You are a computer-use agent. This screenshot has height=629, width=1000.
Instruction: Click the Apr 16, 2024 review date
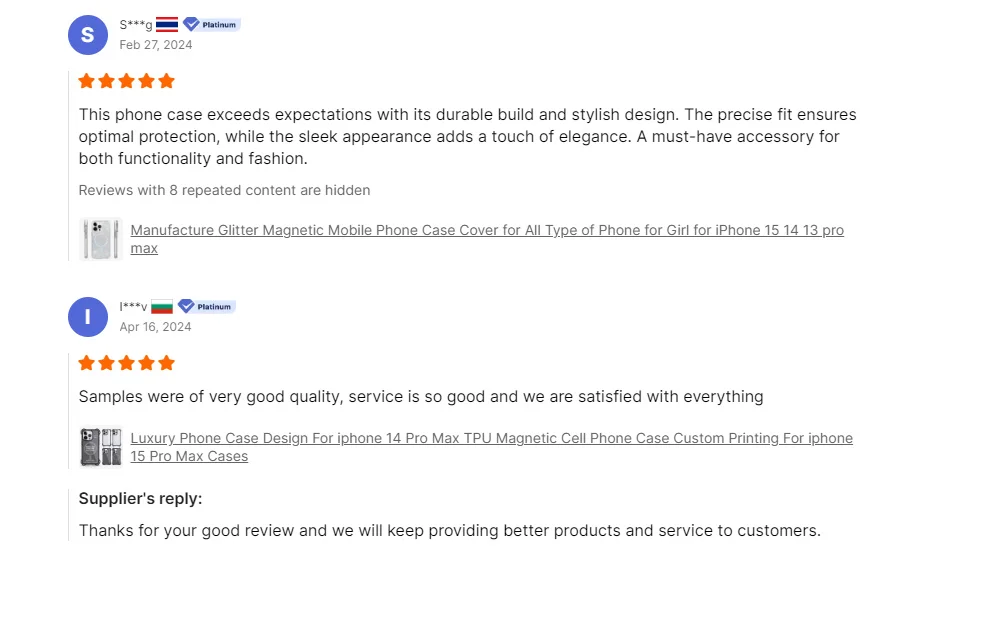tap(155, 327)
